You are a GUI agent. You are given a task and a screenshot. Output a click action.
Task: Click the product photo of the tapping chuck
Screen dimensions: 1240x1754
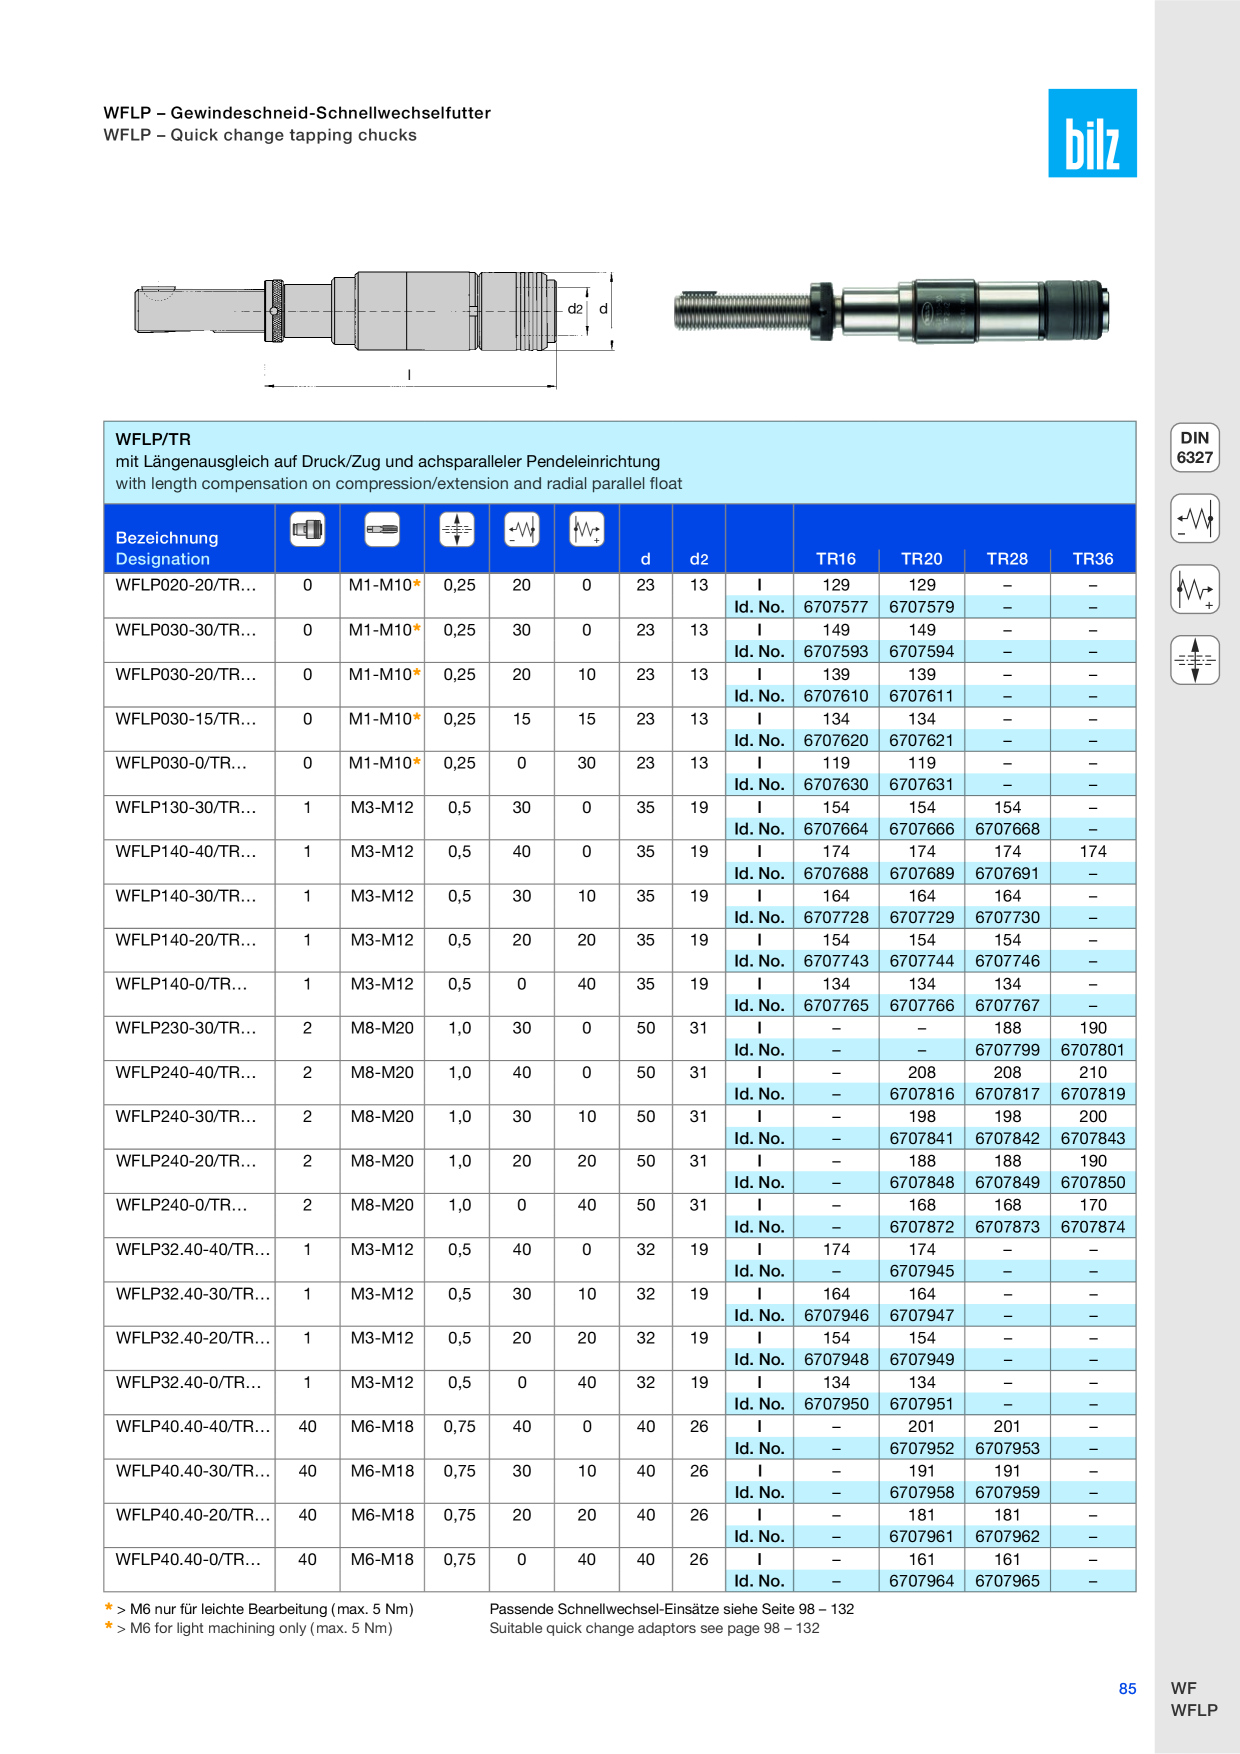pyautogui.click(x=891, y=311)
